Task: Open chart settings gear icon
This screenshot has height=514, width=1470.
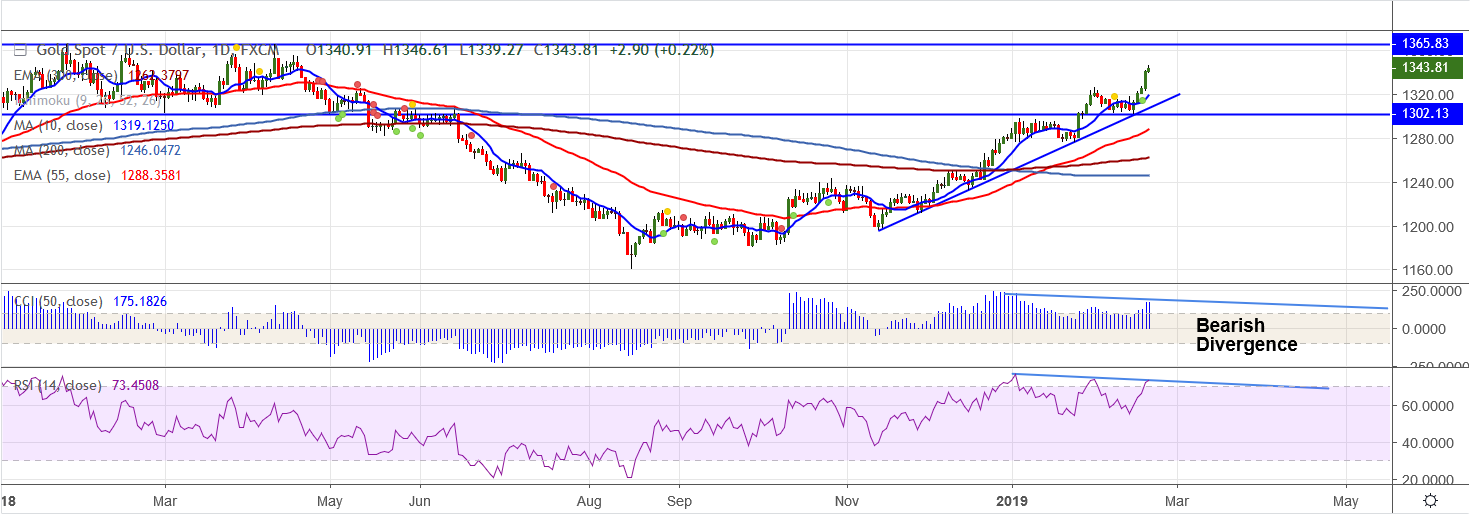Action: (1430, 501)
